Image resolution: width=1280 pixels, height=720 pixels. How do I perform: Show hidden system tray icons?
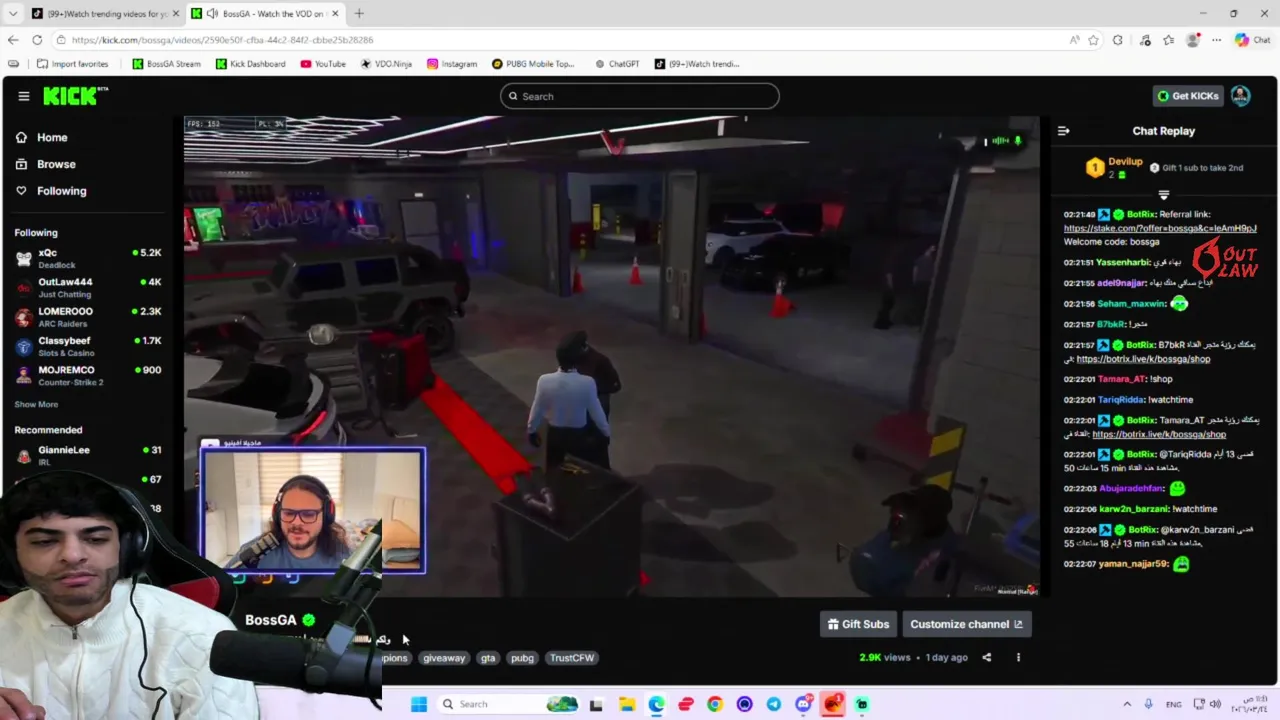tap(1127, 704)
